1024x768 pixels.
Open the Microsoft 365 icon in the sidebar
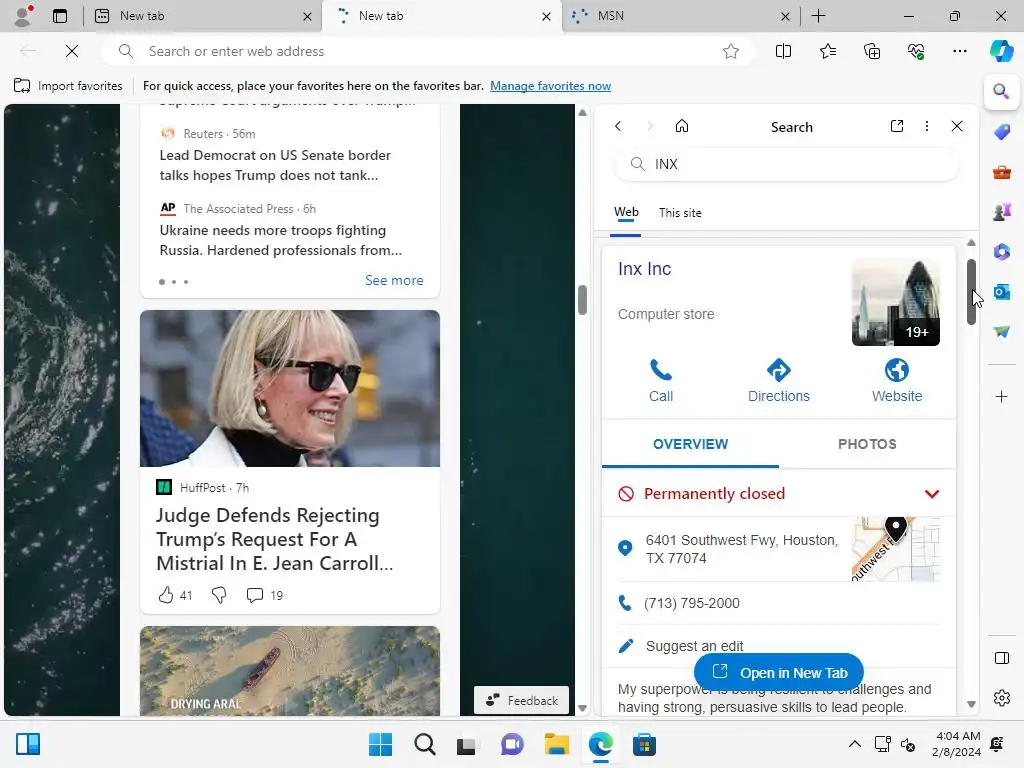tap(1001, 251)
